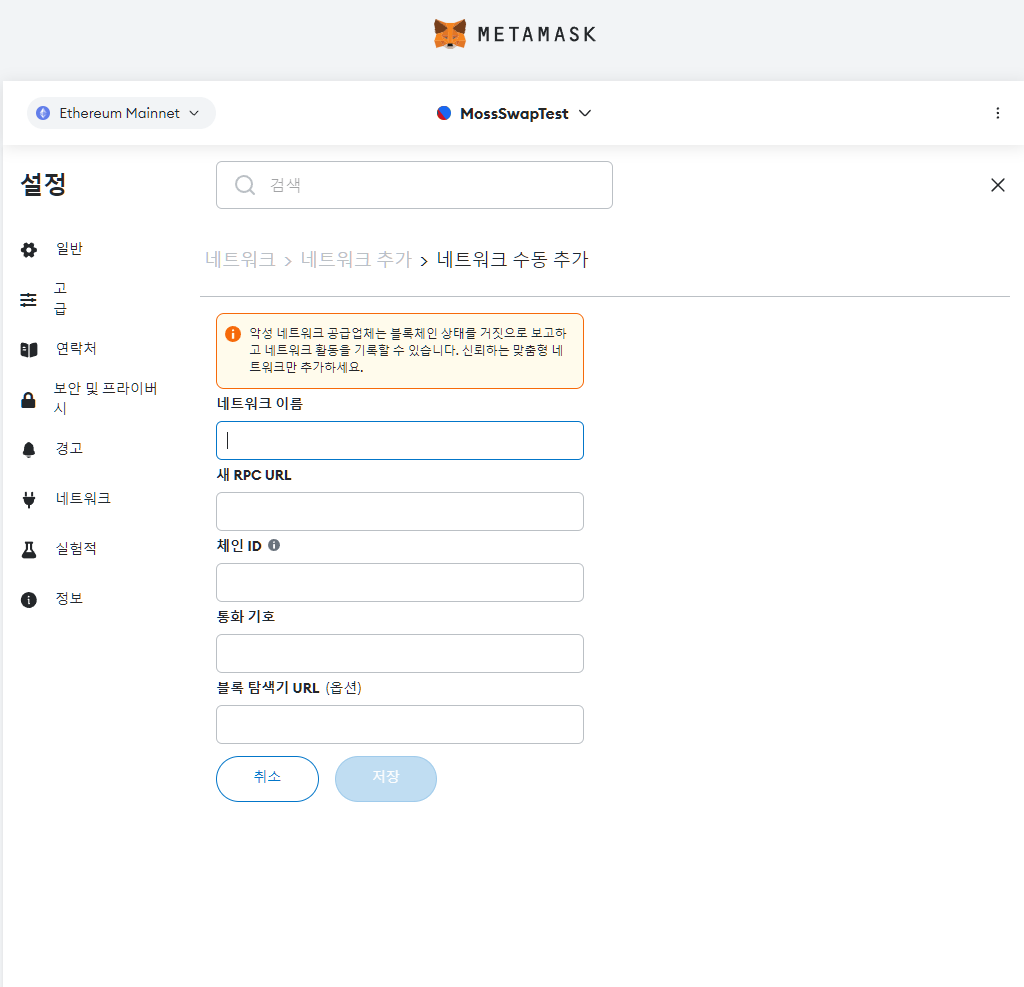This screenshot has width=1024, height=987.
Task: Click the gear icon beside 일반
Action: tap(29, 250)
